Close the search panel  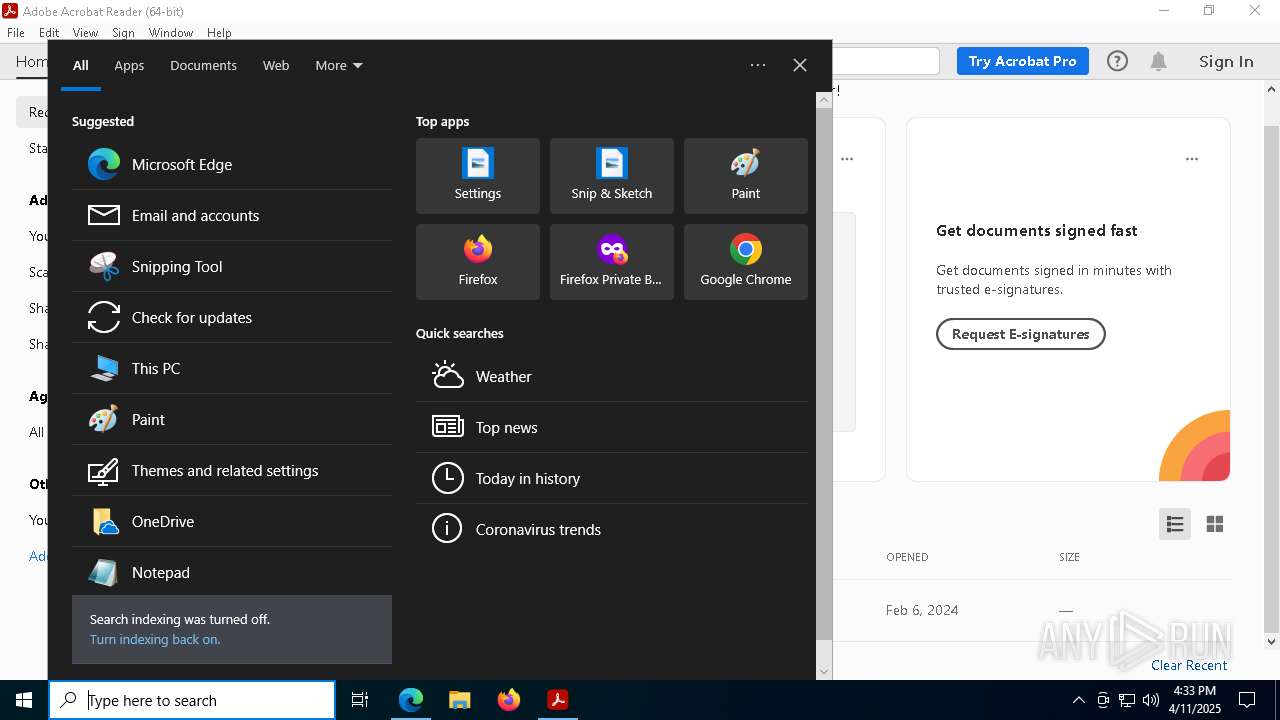800,65
